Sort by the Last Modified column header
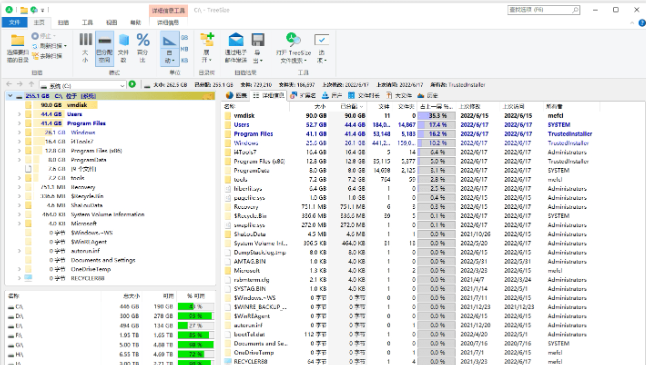Viewport: 646px width, 365px height. tap(479, 106)
